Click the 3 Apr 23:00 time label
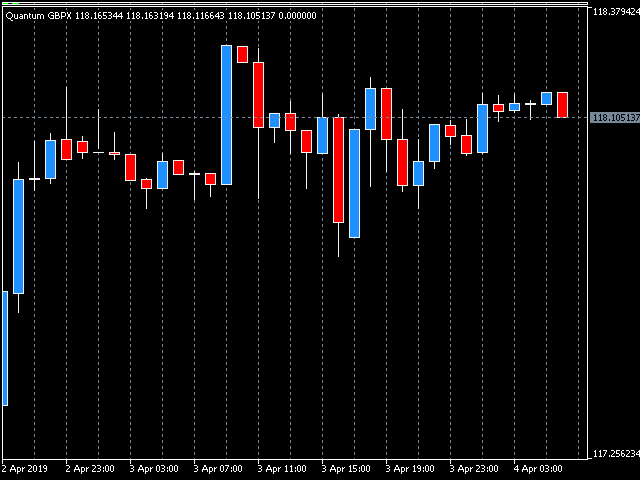The width and height of the screenshot is (640, 480). pos(474,469)
